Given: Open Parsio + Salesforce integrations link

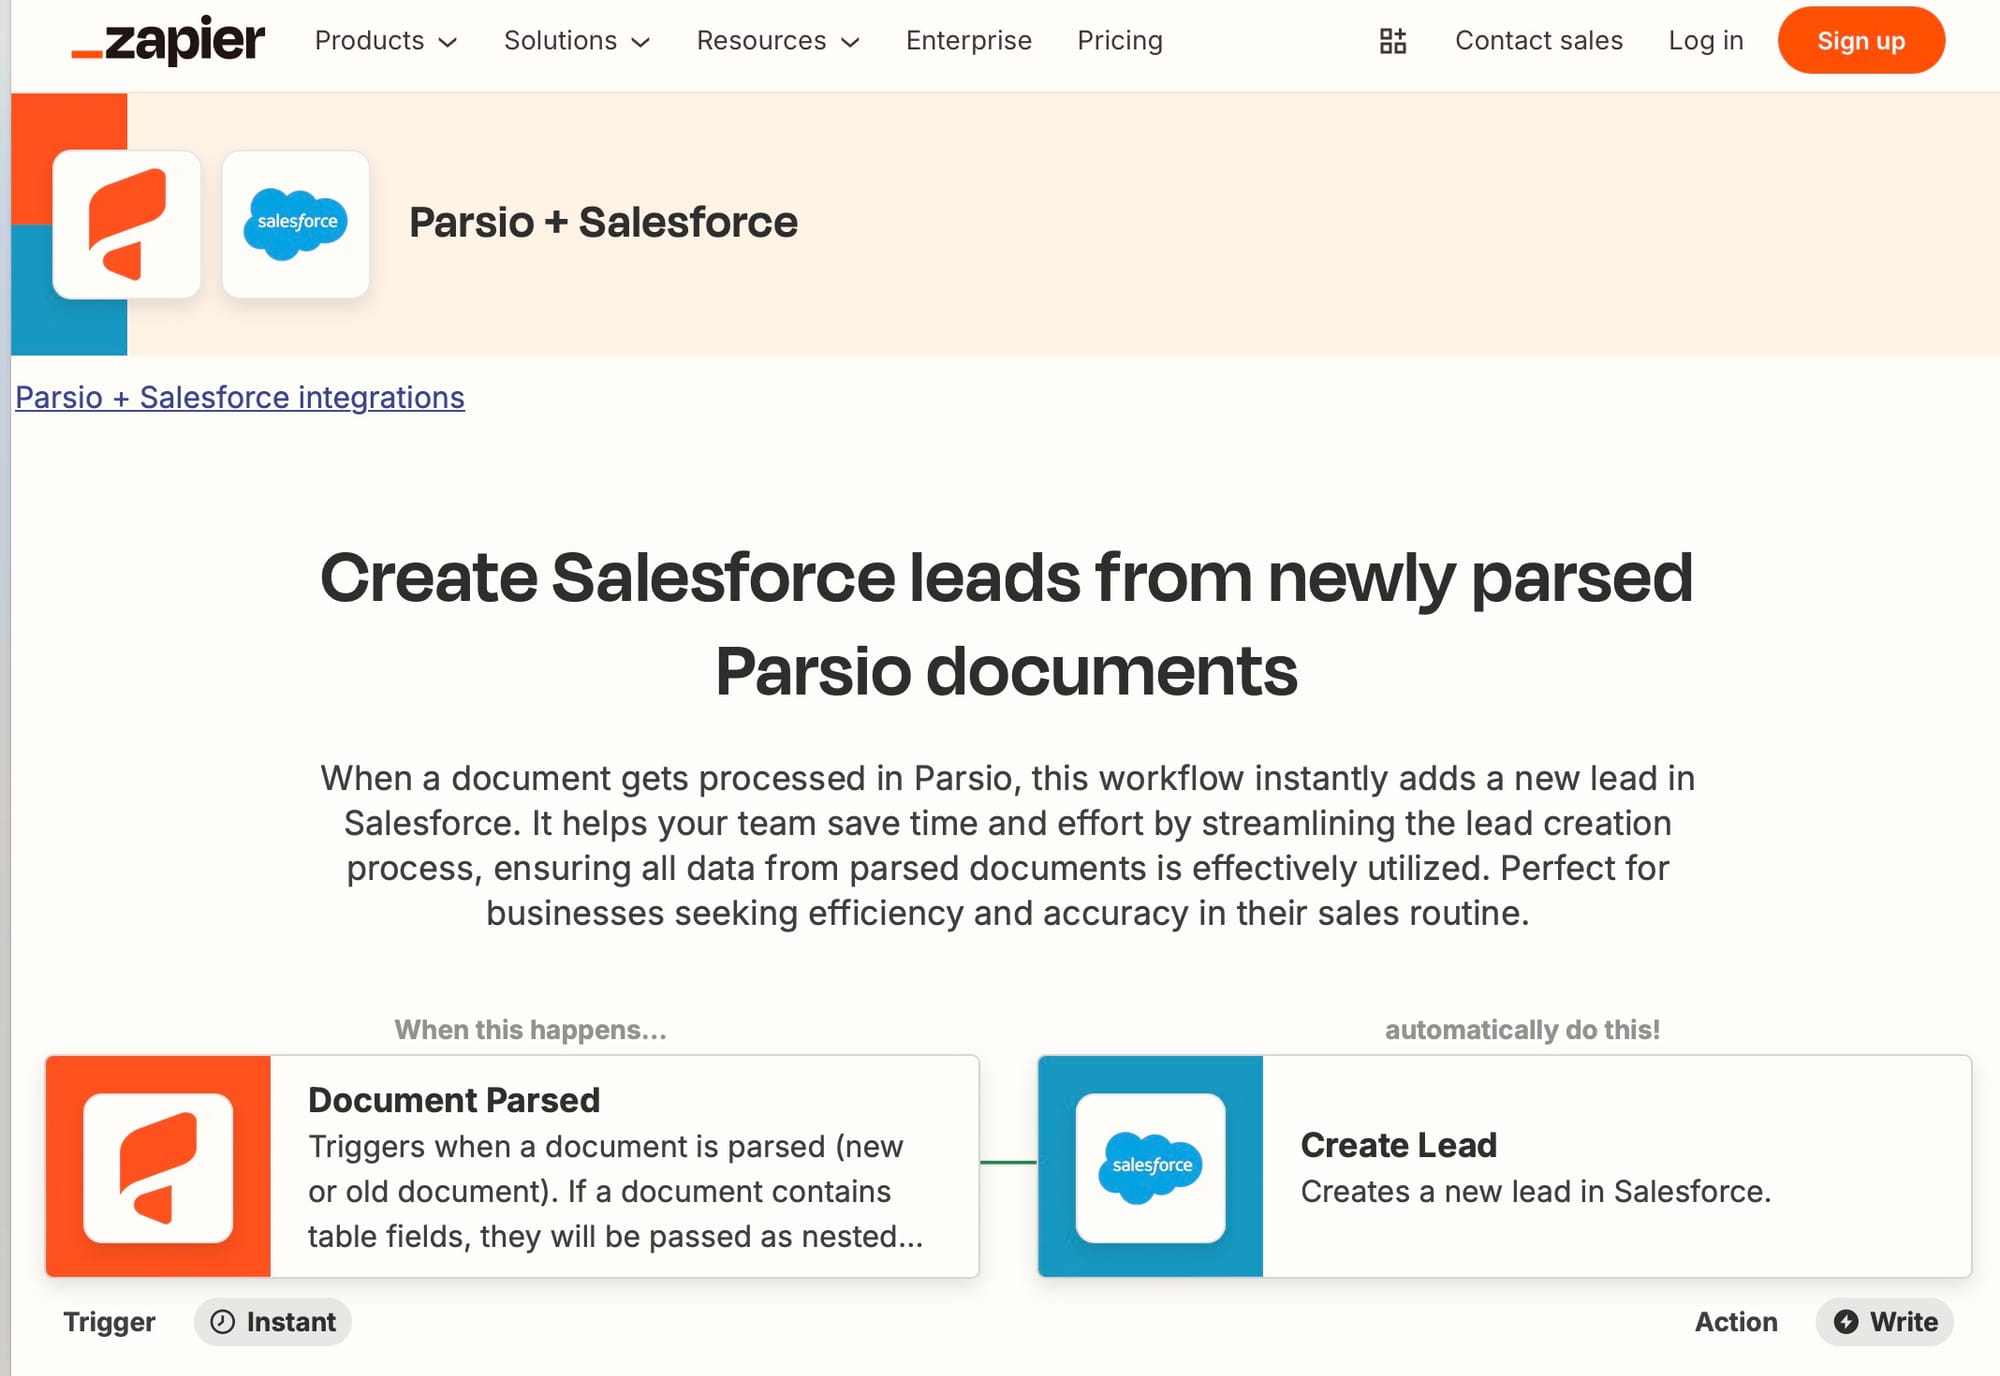Looking at the screenshot, I should (240, 397).
